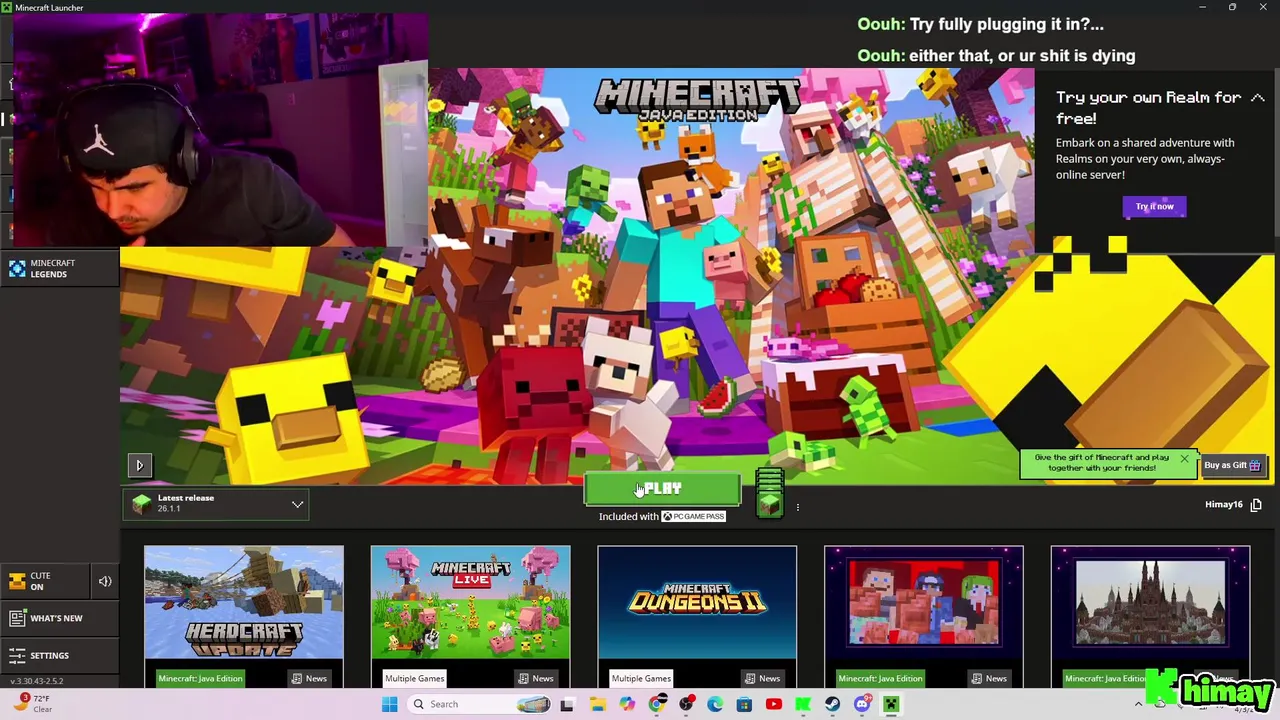Click News tag on three characters card
The height and width of the screenshot is (720, 1280).
(988, 679)
